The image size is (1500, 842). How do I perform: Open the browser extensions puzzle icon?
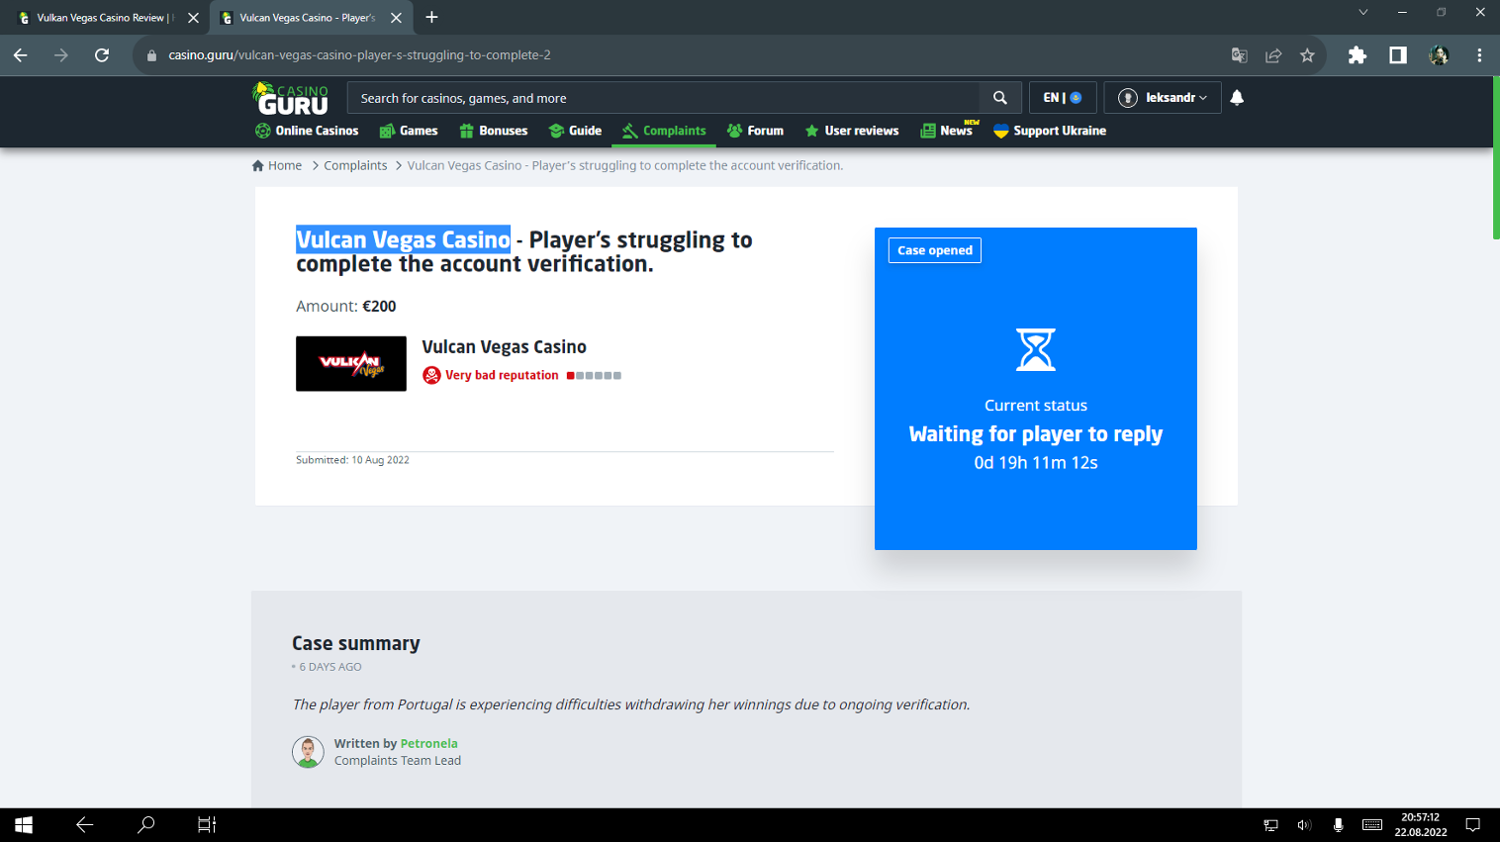point(1357,56)
